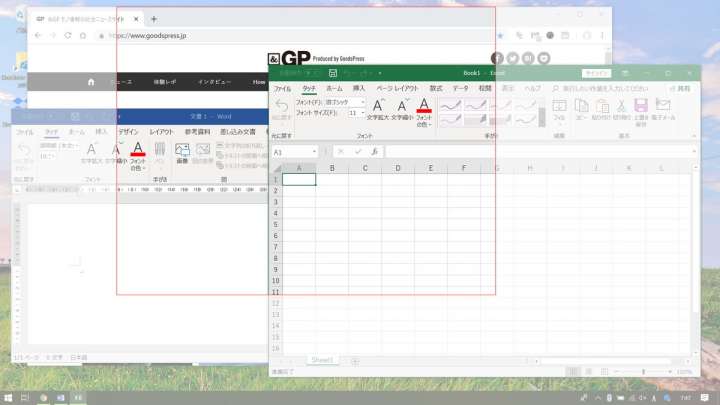Switch to Excel ホーム tab
This screenshot has height=405, width=720.
tap(334, 88)
